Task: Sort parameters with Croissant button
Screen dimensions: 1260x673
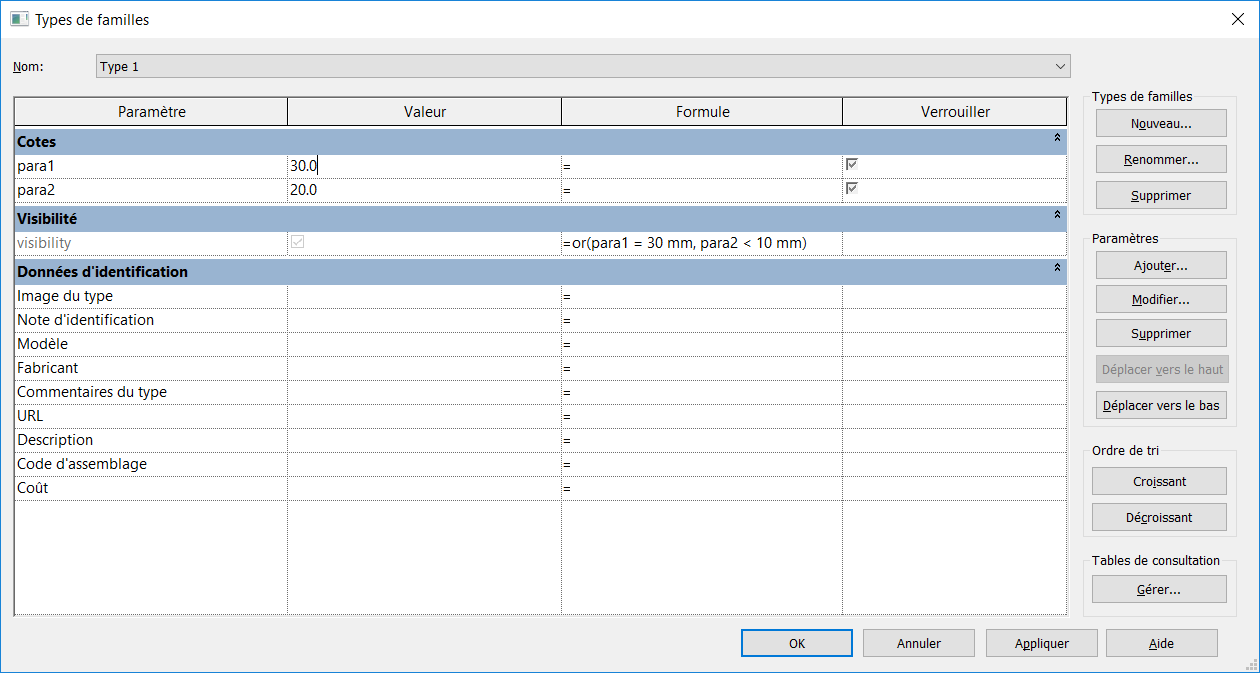Action: 1159,481
